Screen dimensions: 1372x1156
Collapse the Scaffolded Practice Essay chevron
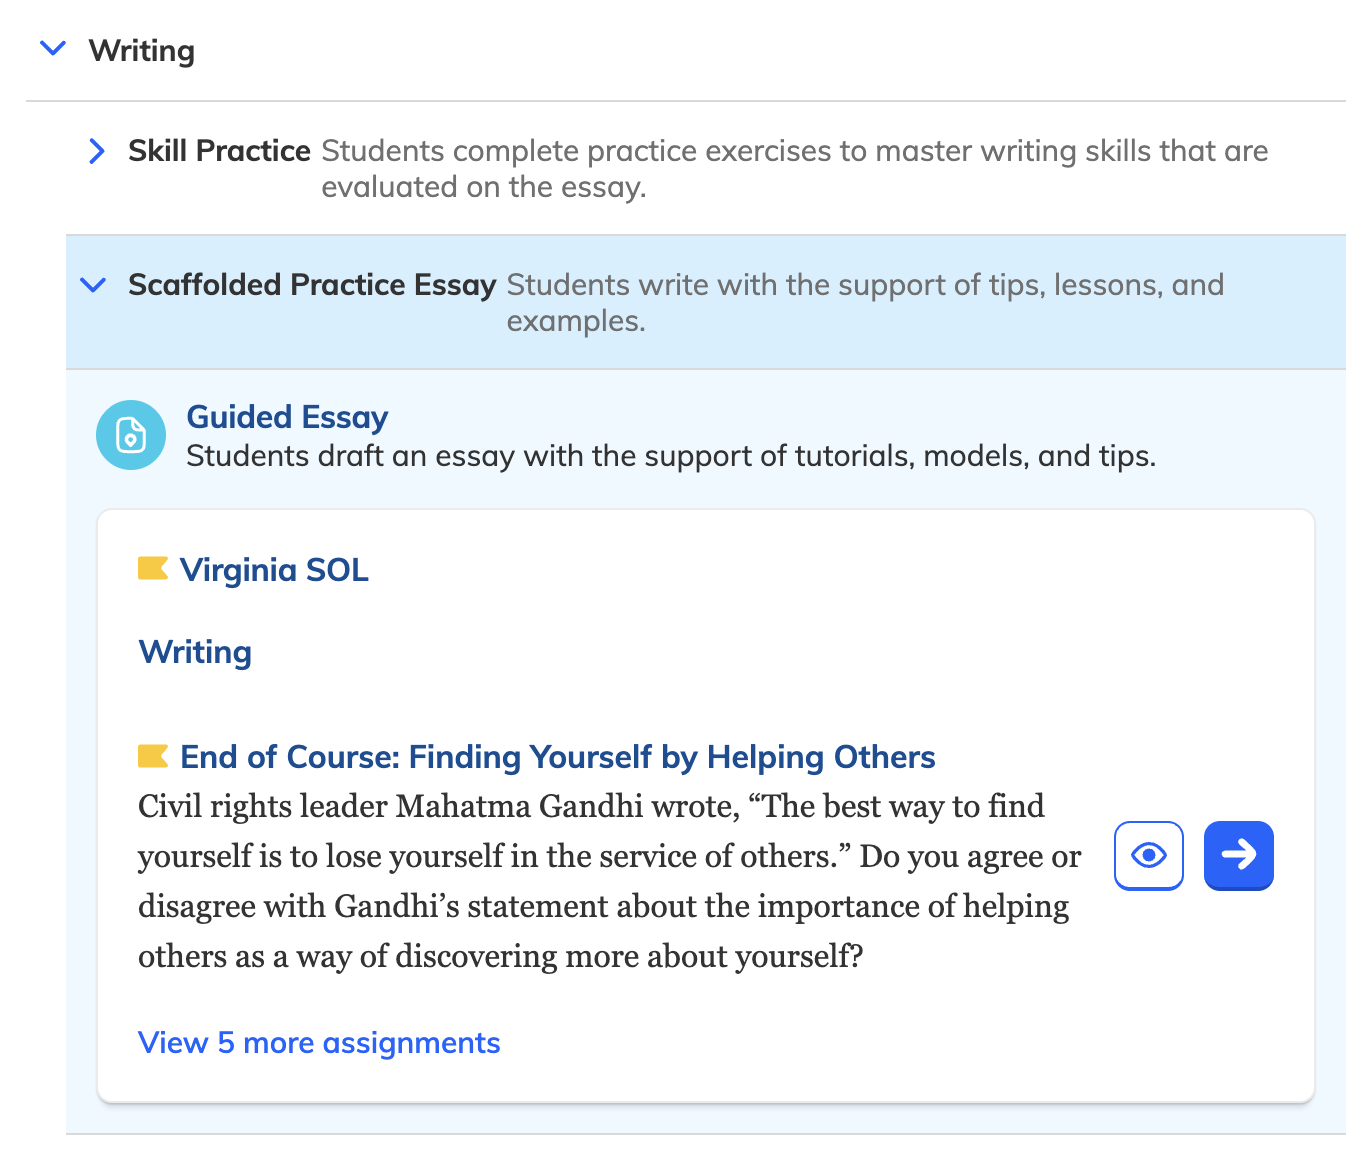pos(93,285)
